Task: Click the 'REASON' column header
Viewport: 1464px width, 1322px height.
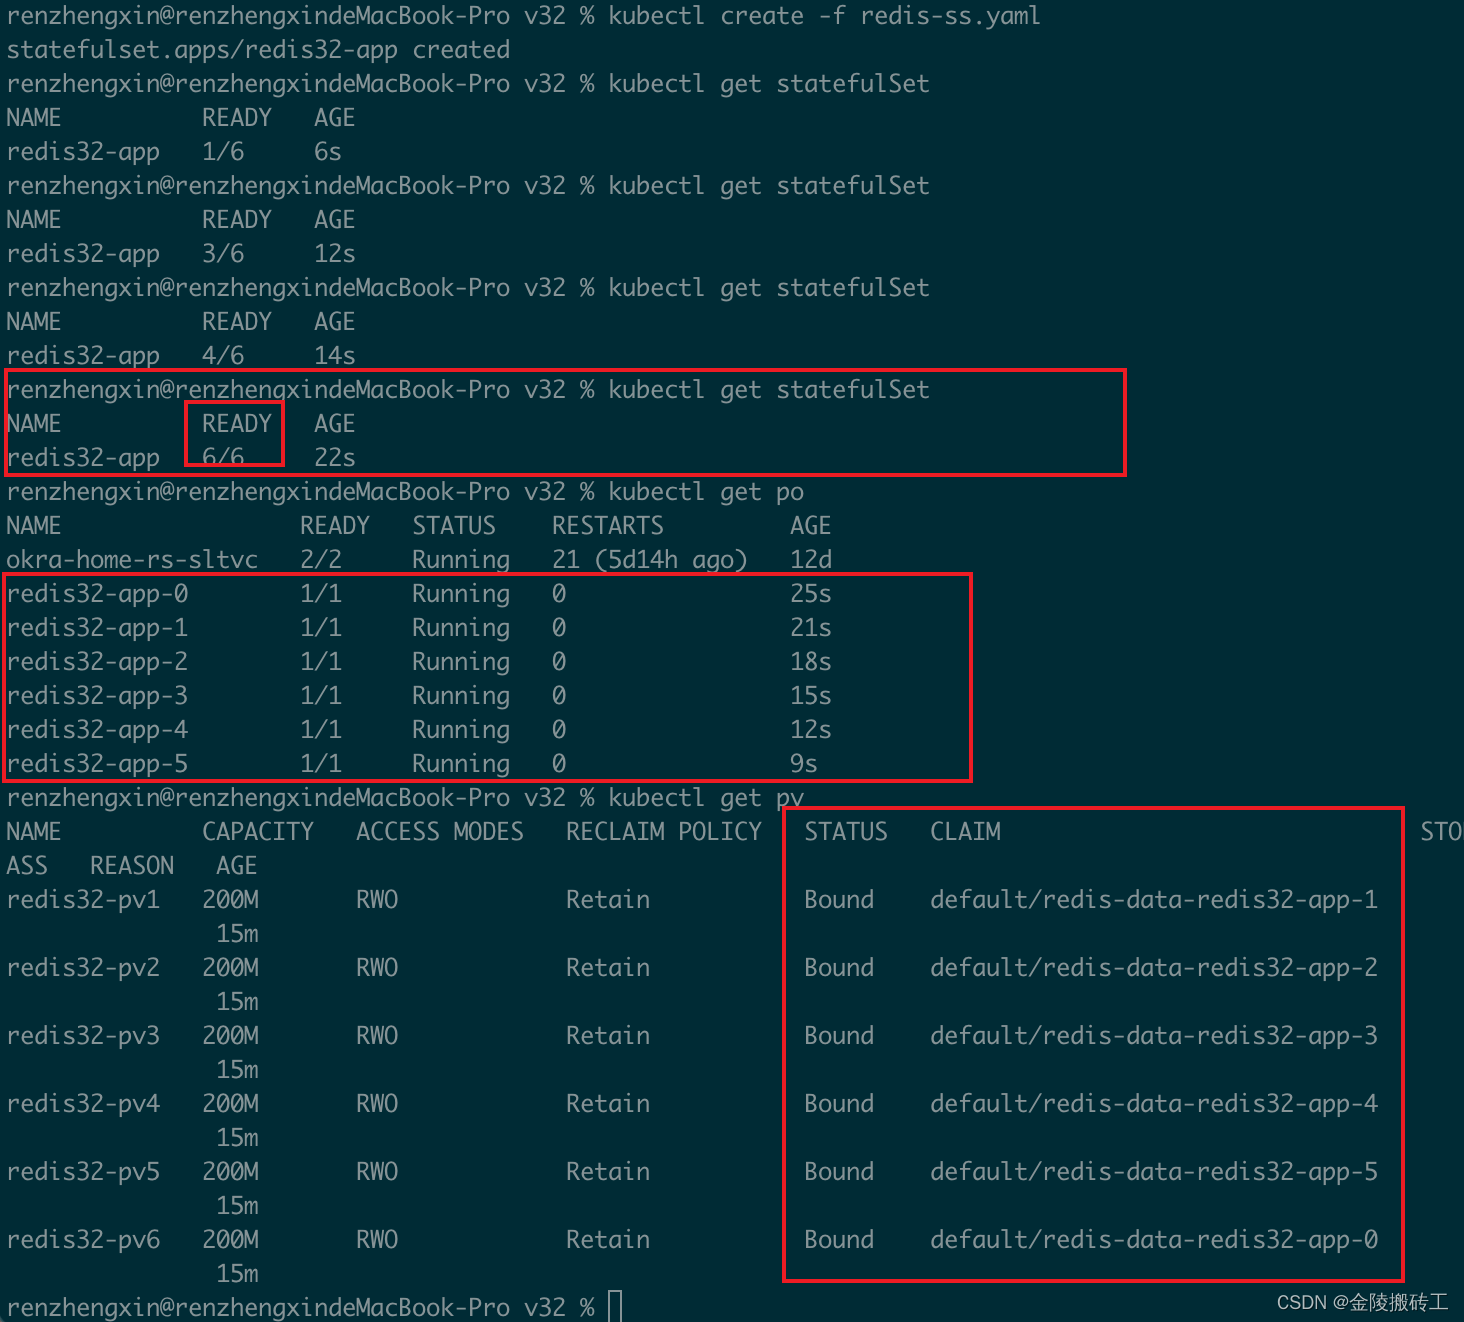Action: tap(132, 866)
